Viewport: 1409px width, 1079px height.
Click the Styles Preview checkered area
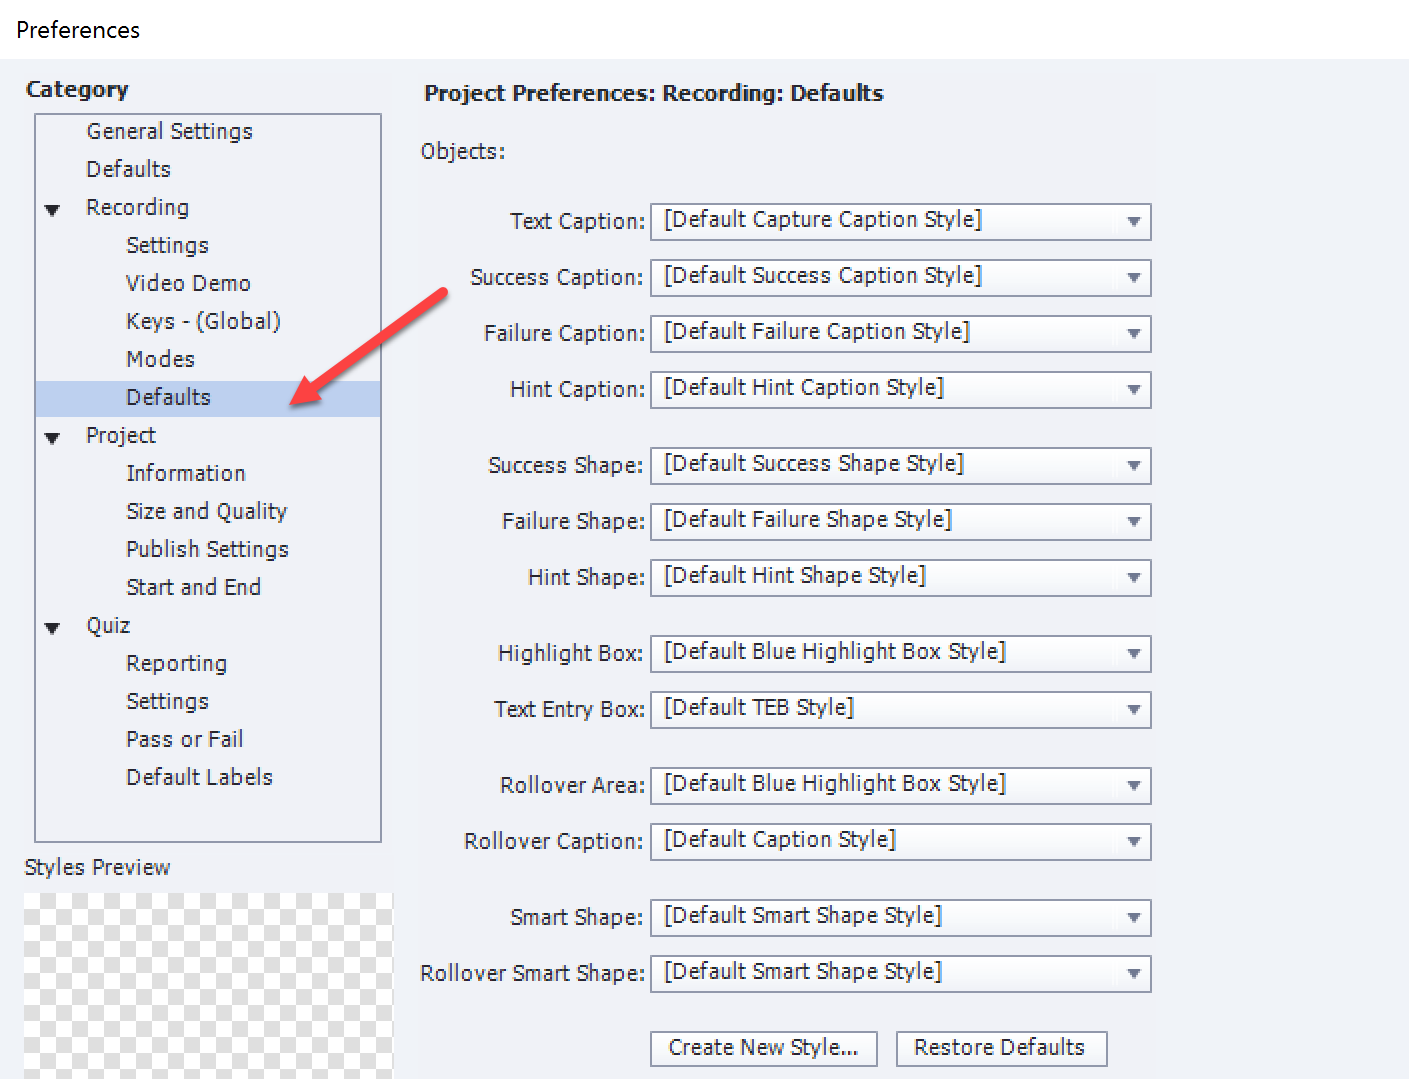pyautogui.click(x=208, y=985)
